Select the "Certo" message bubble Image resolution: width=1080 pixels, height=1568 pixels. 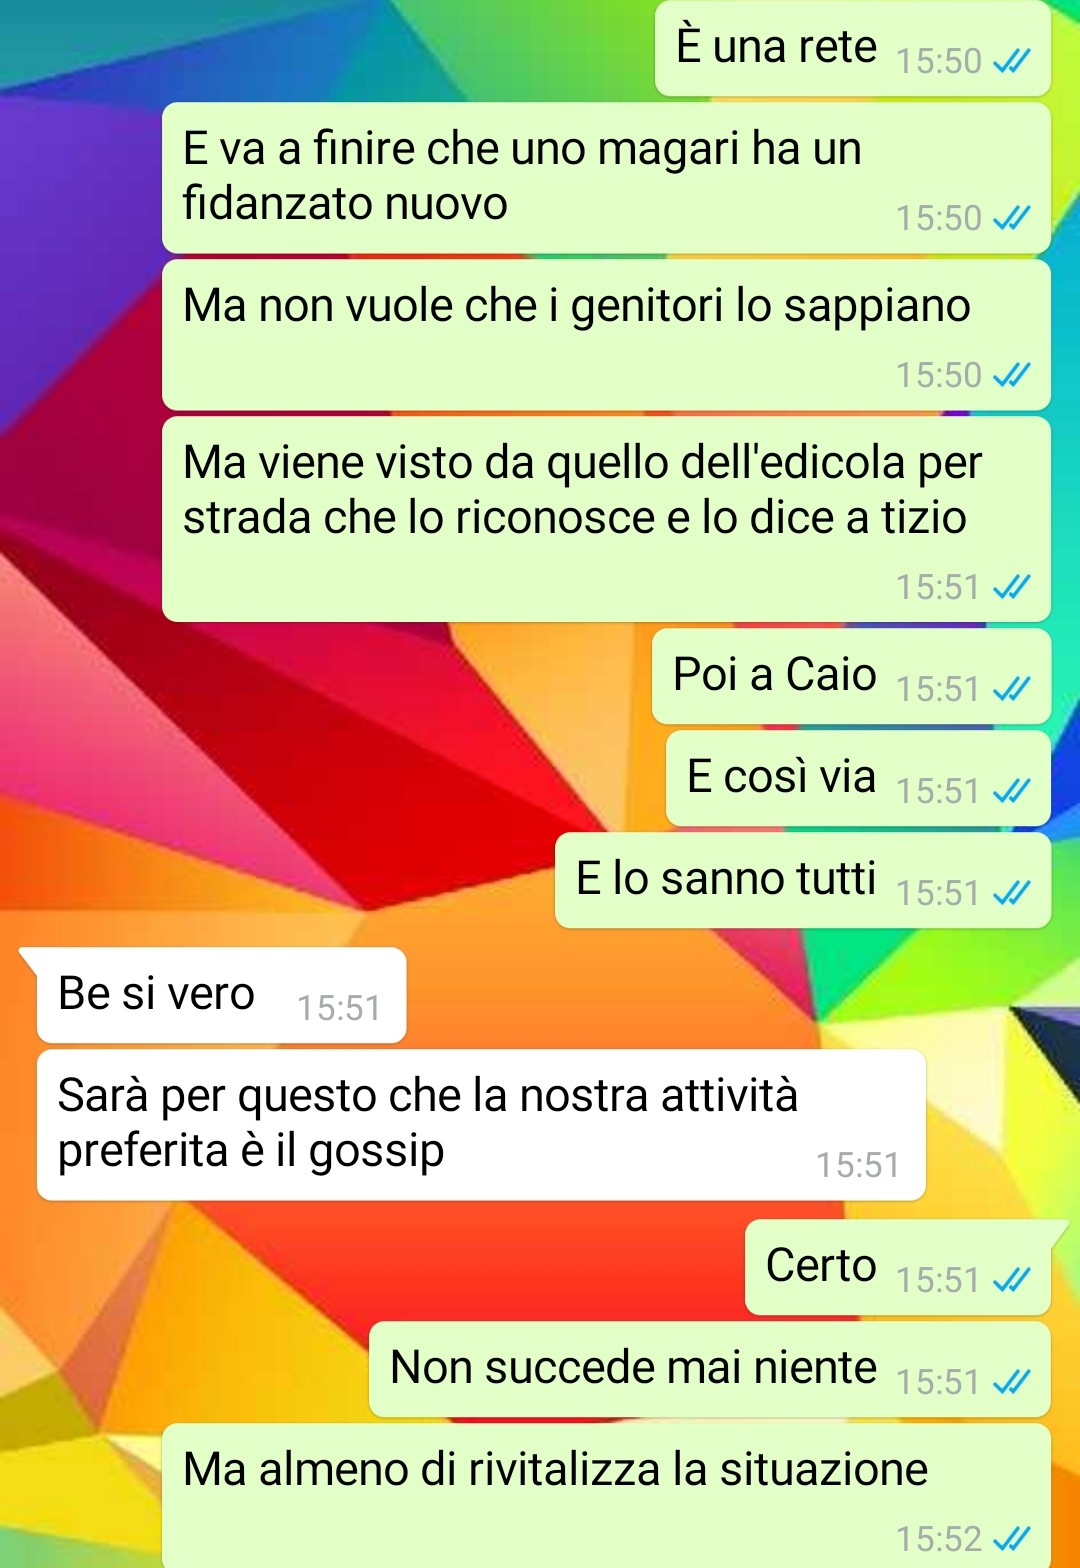point(900,1267)
